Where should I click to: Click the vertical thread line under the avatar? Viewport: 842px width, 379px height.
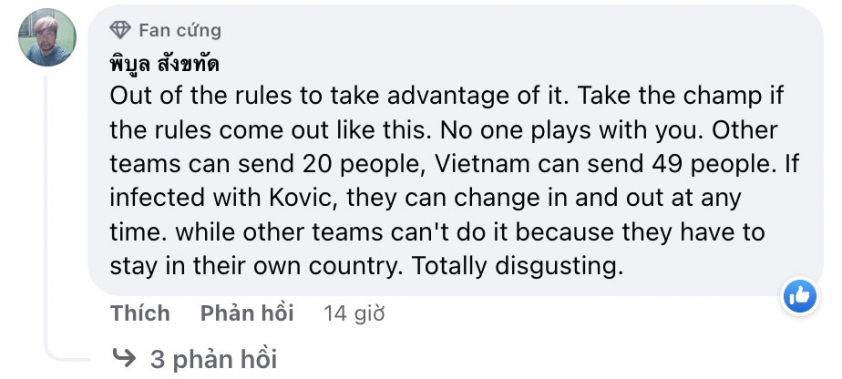pos(45,215)
